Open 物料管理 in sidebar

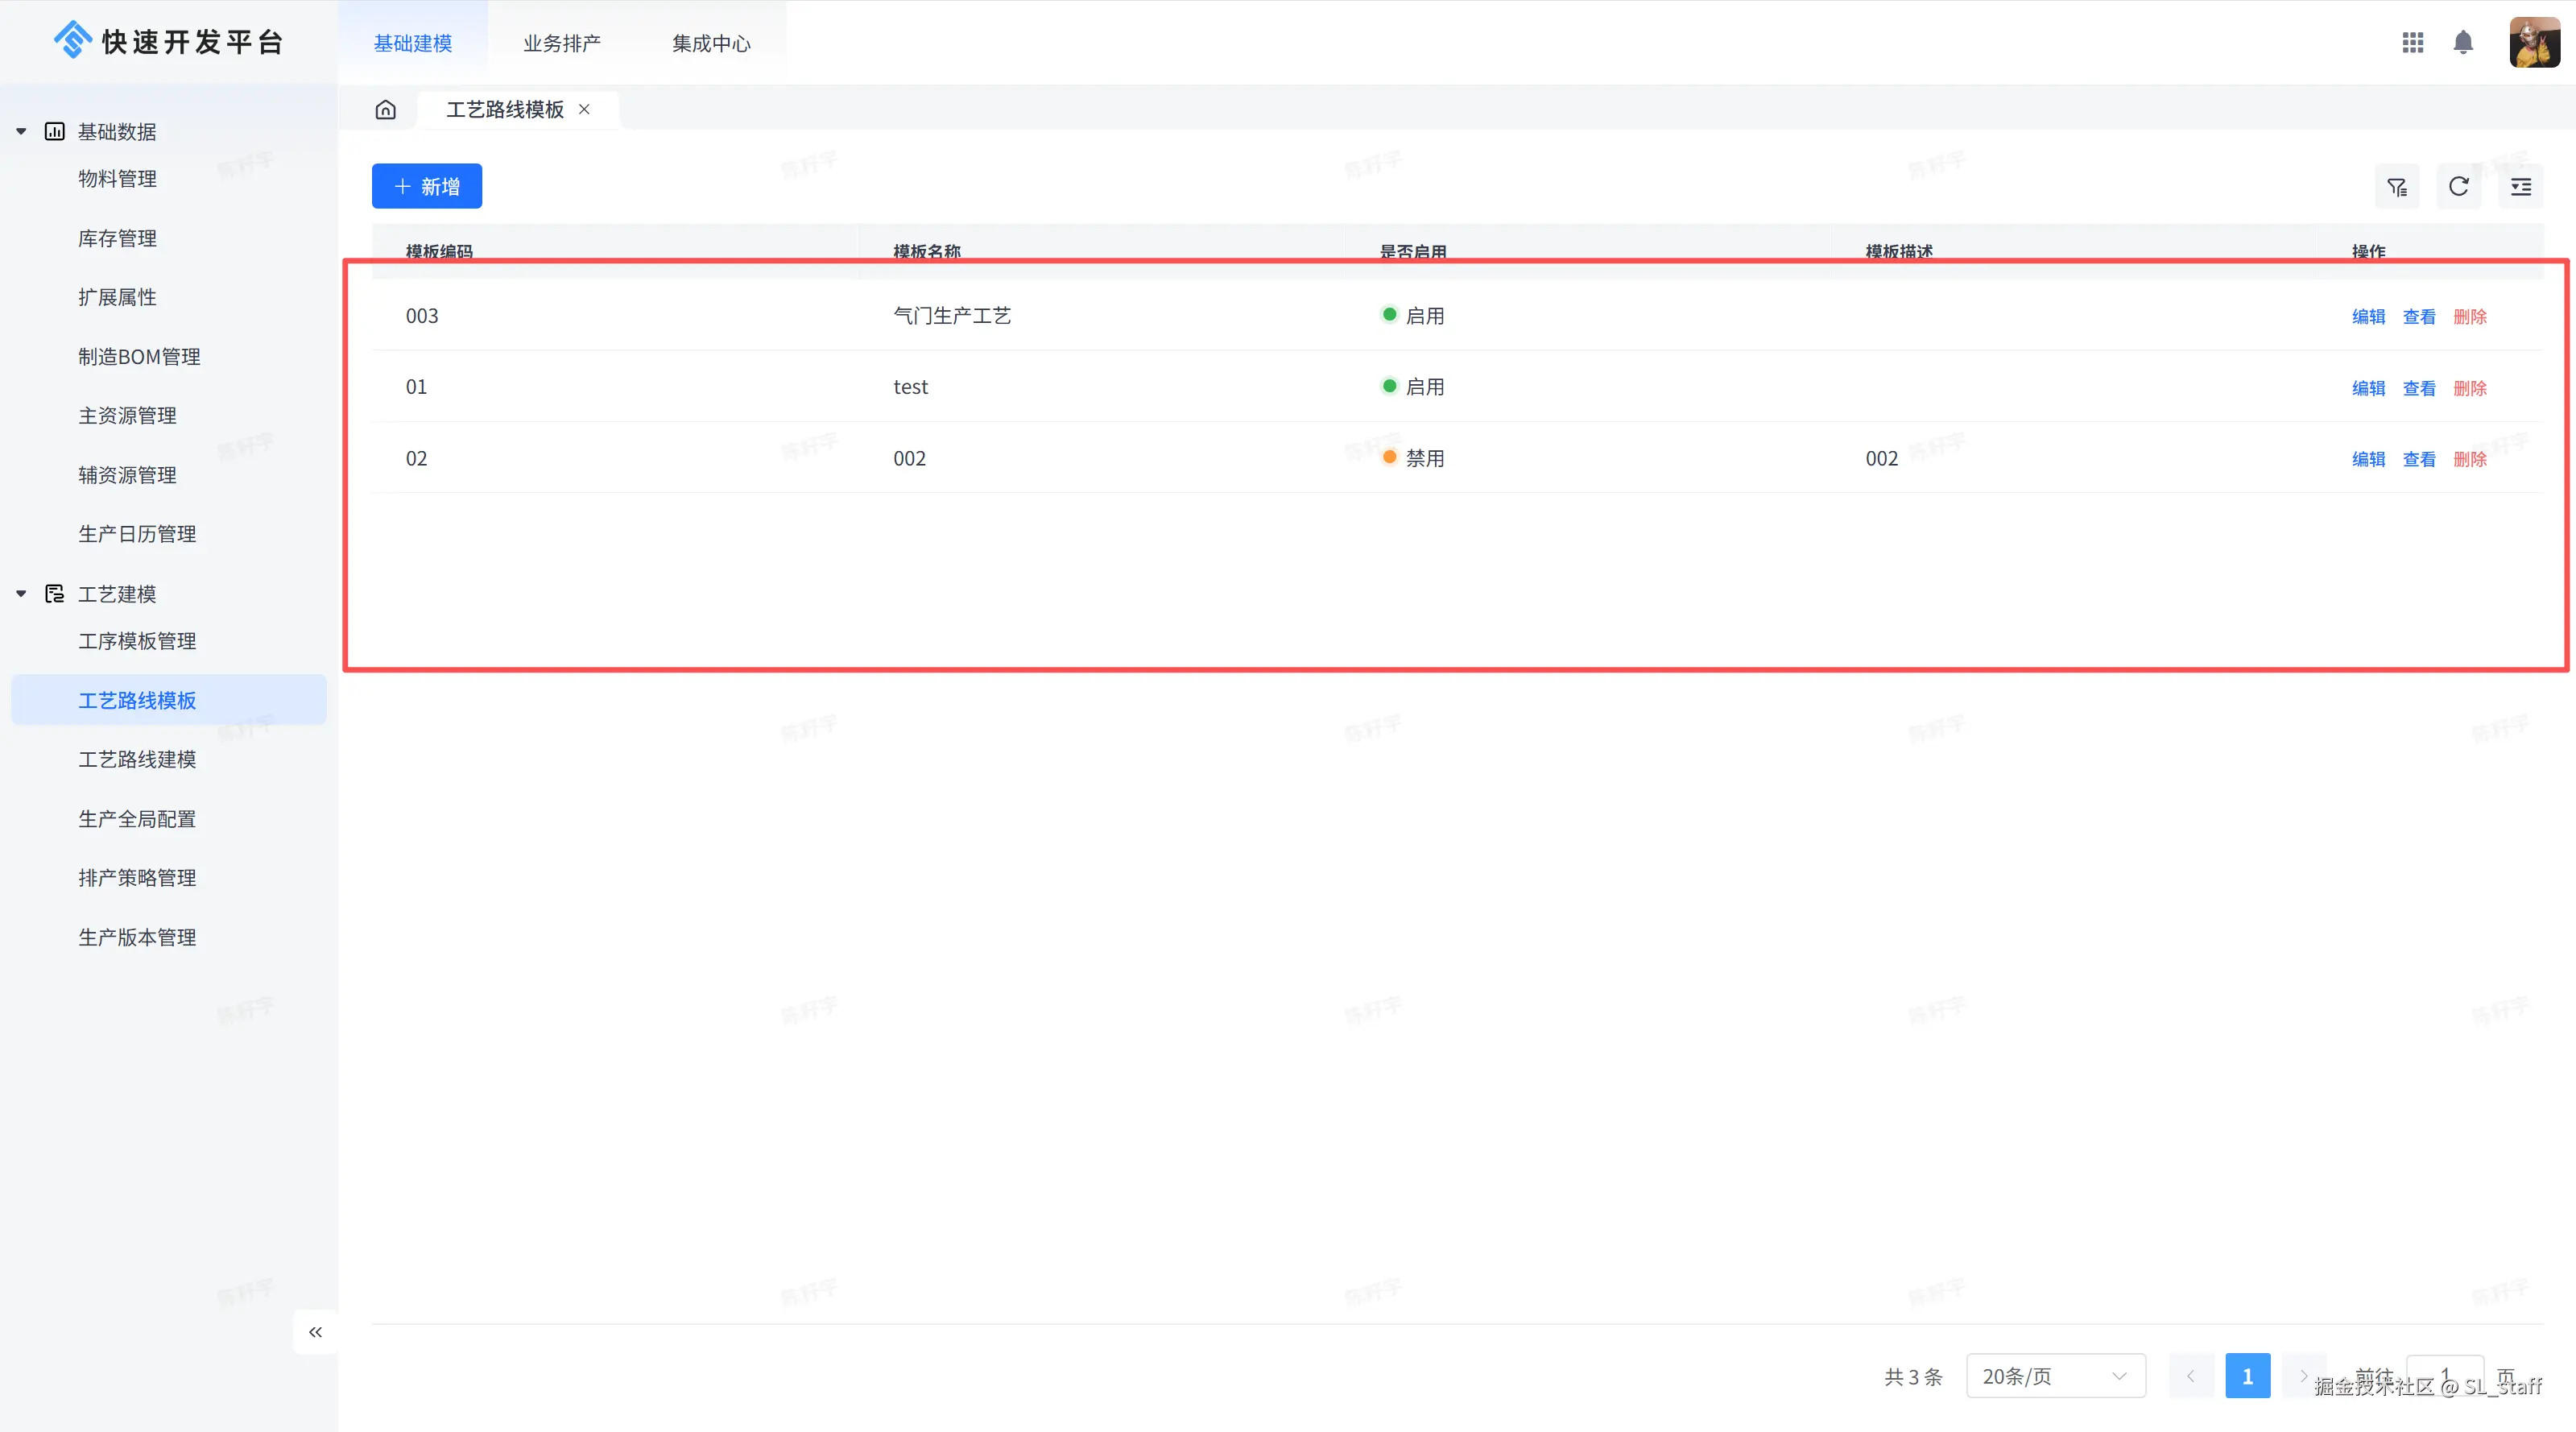point(118,179)
